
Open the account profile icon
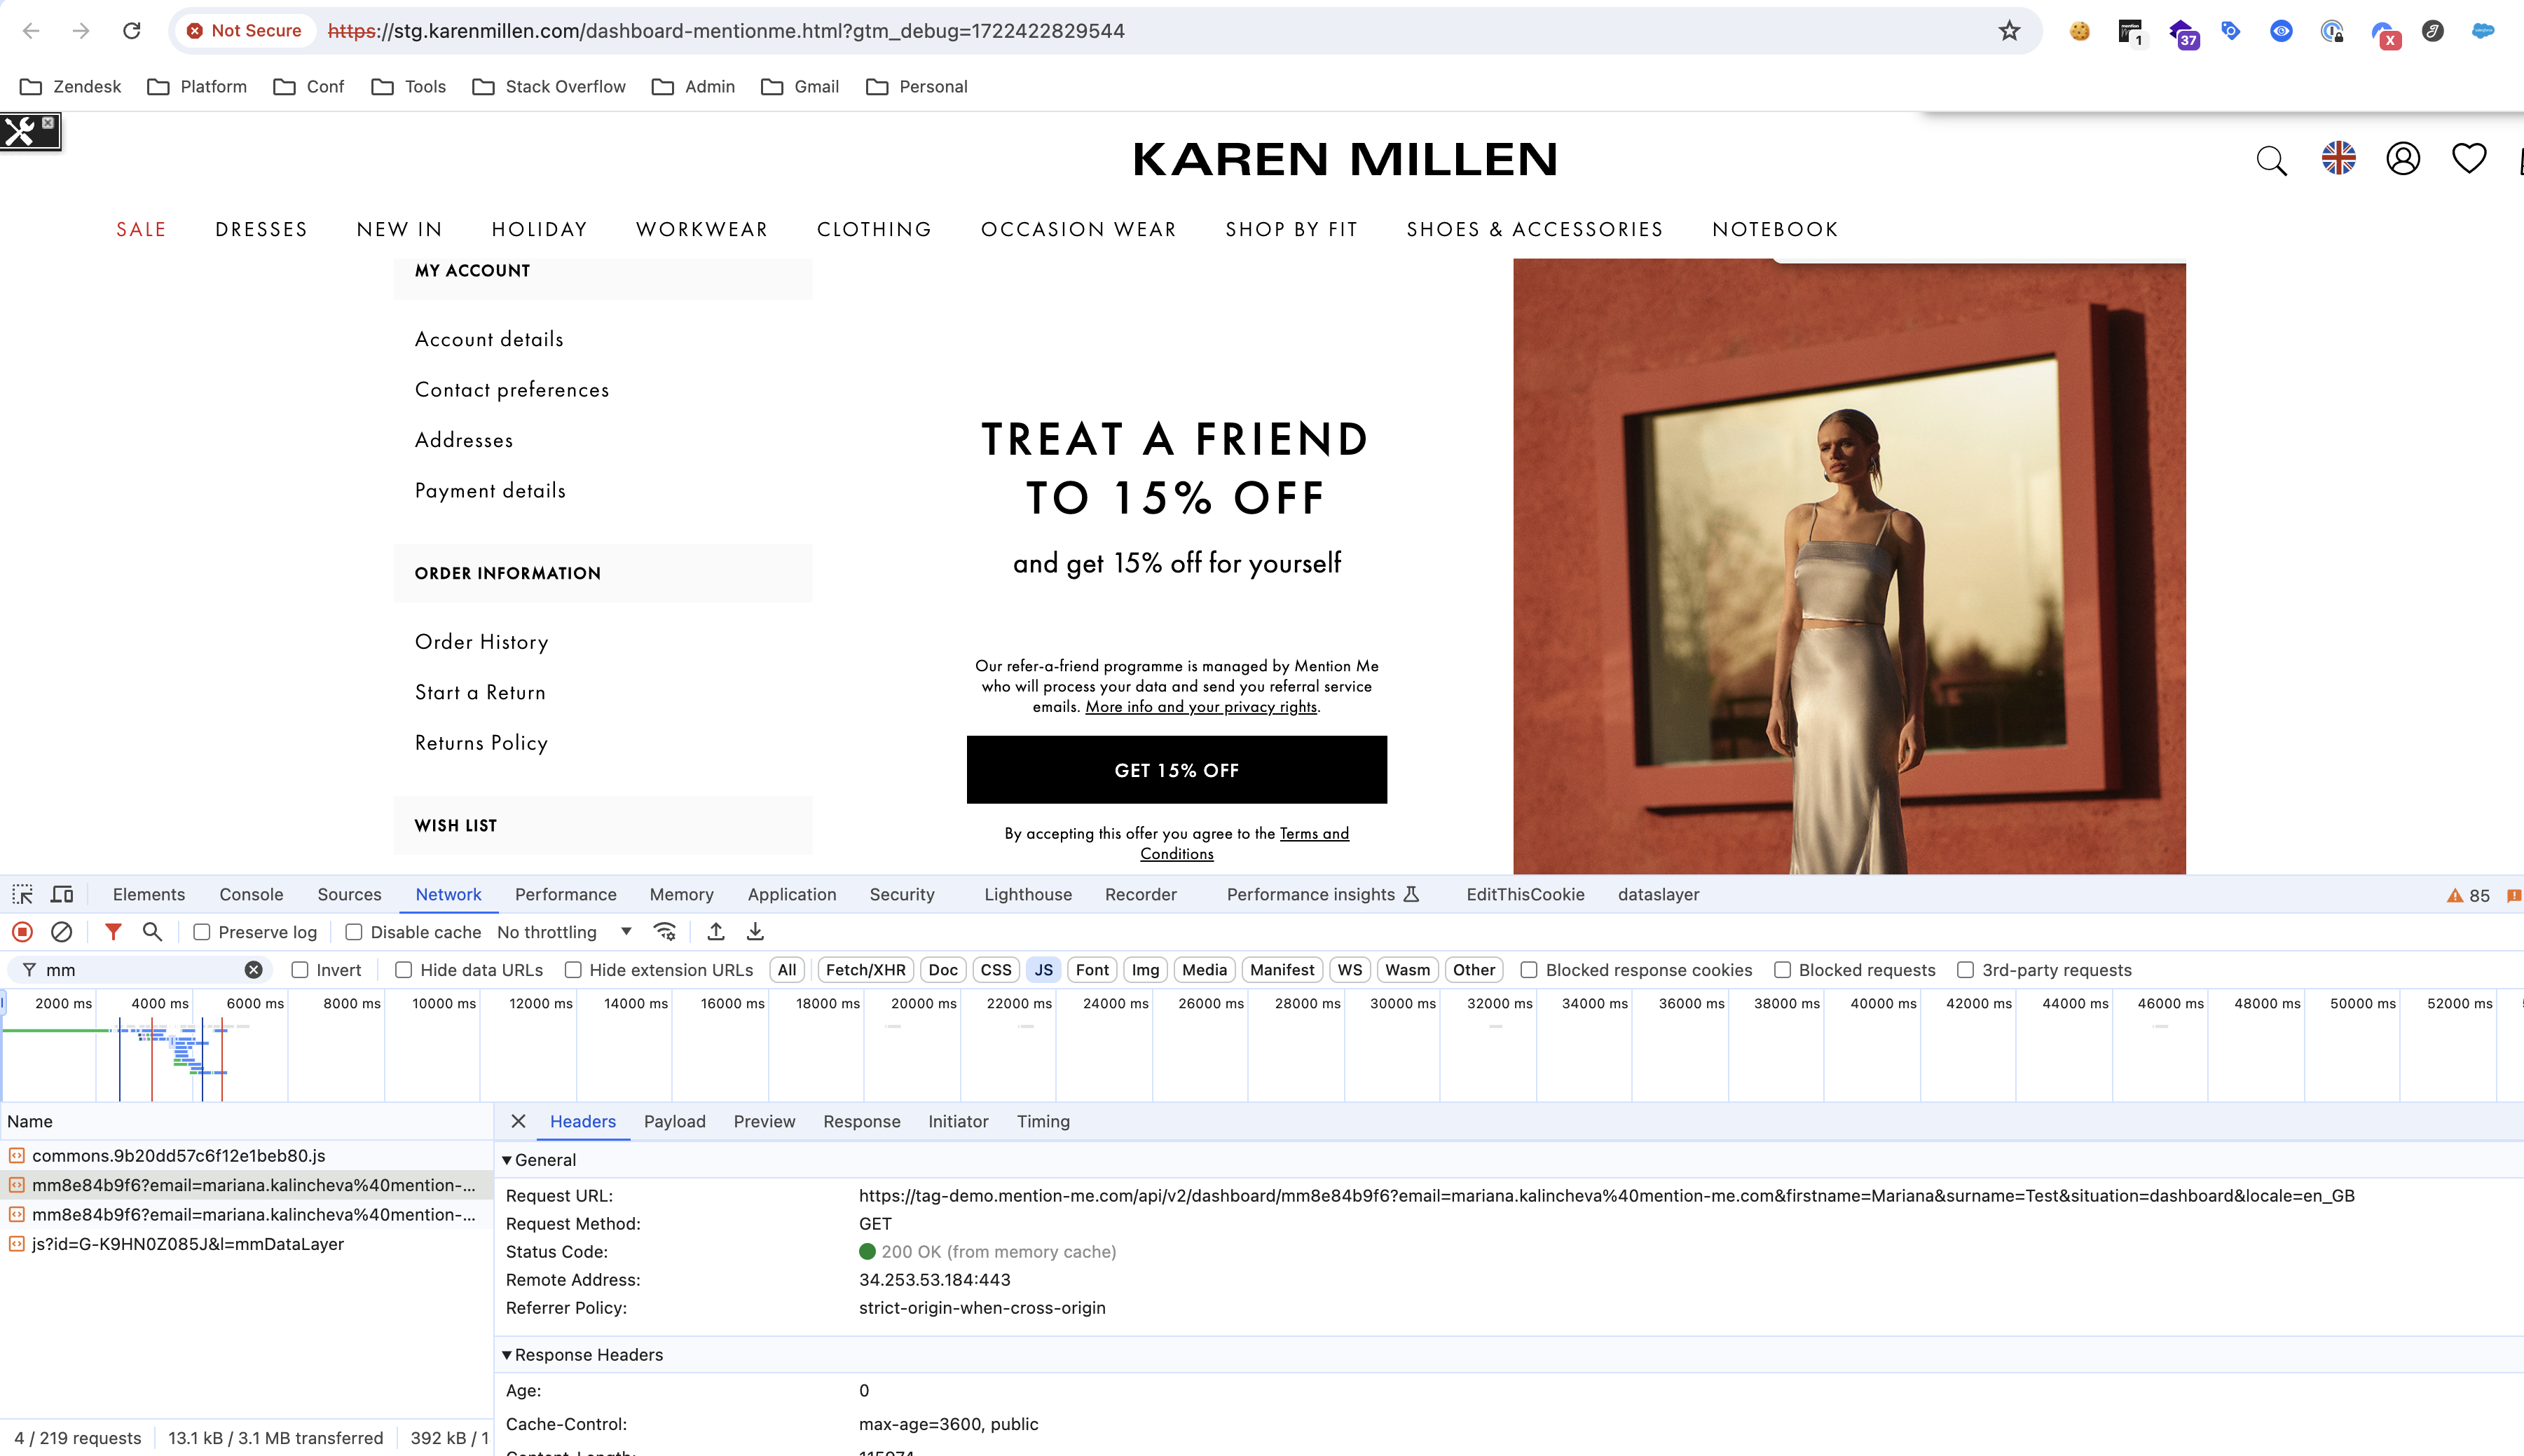click(2403, 158)
